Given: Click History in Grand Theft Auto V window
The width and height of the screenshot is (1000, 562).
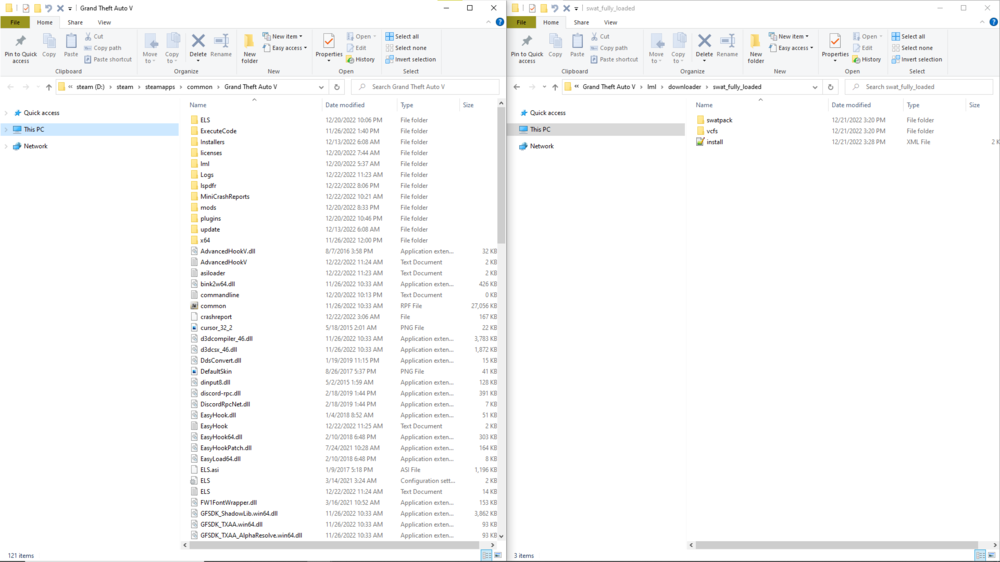Looking at the screenshot, I should pos(360,59).
